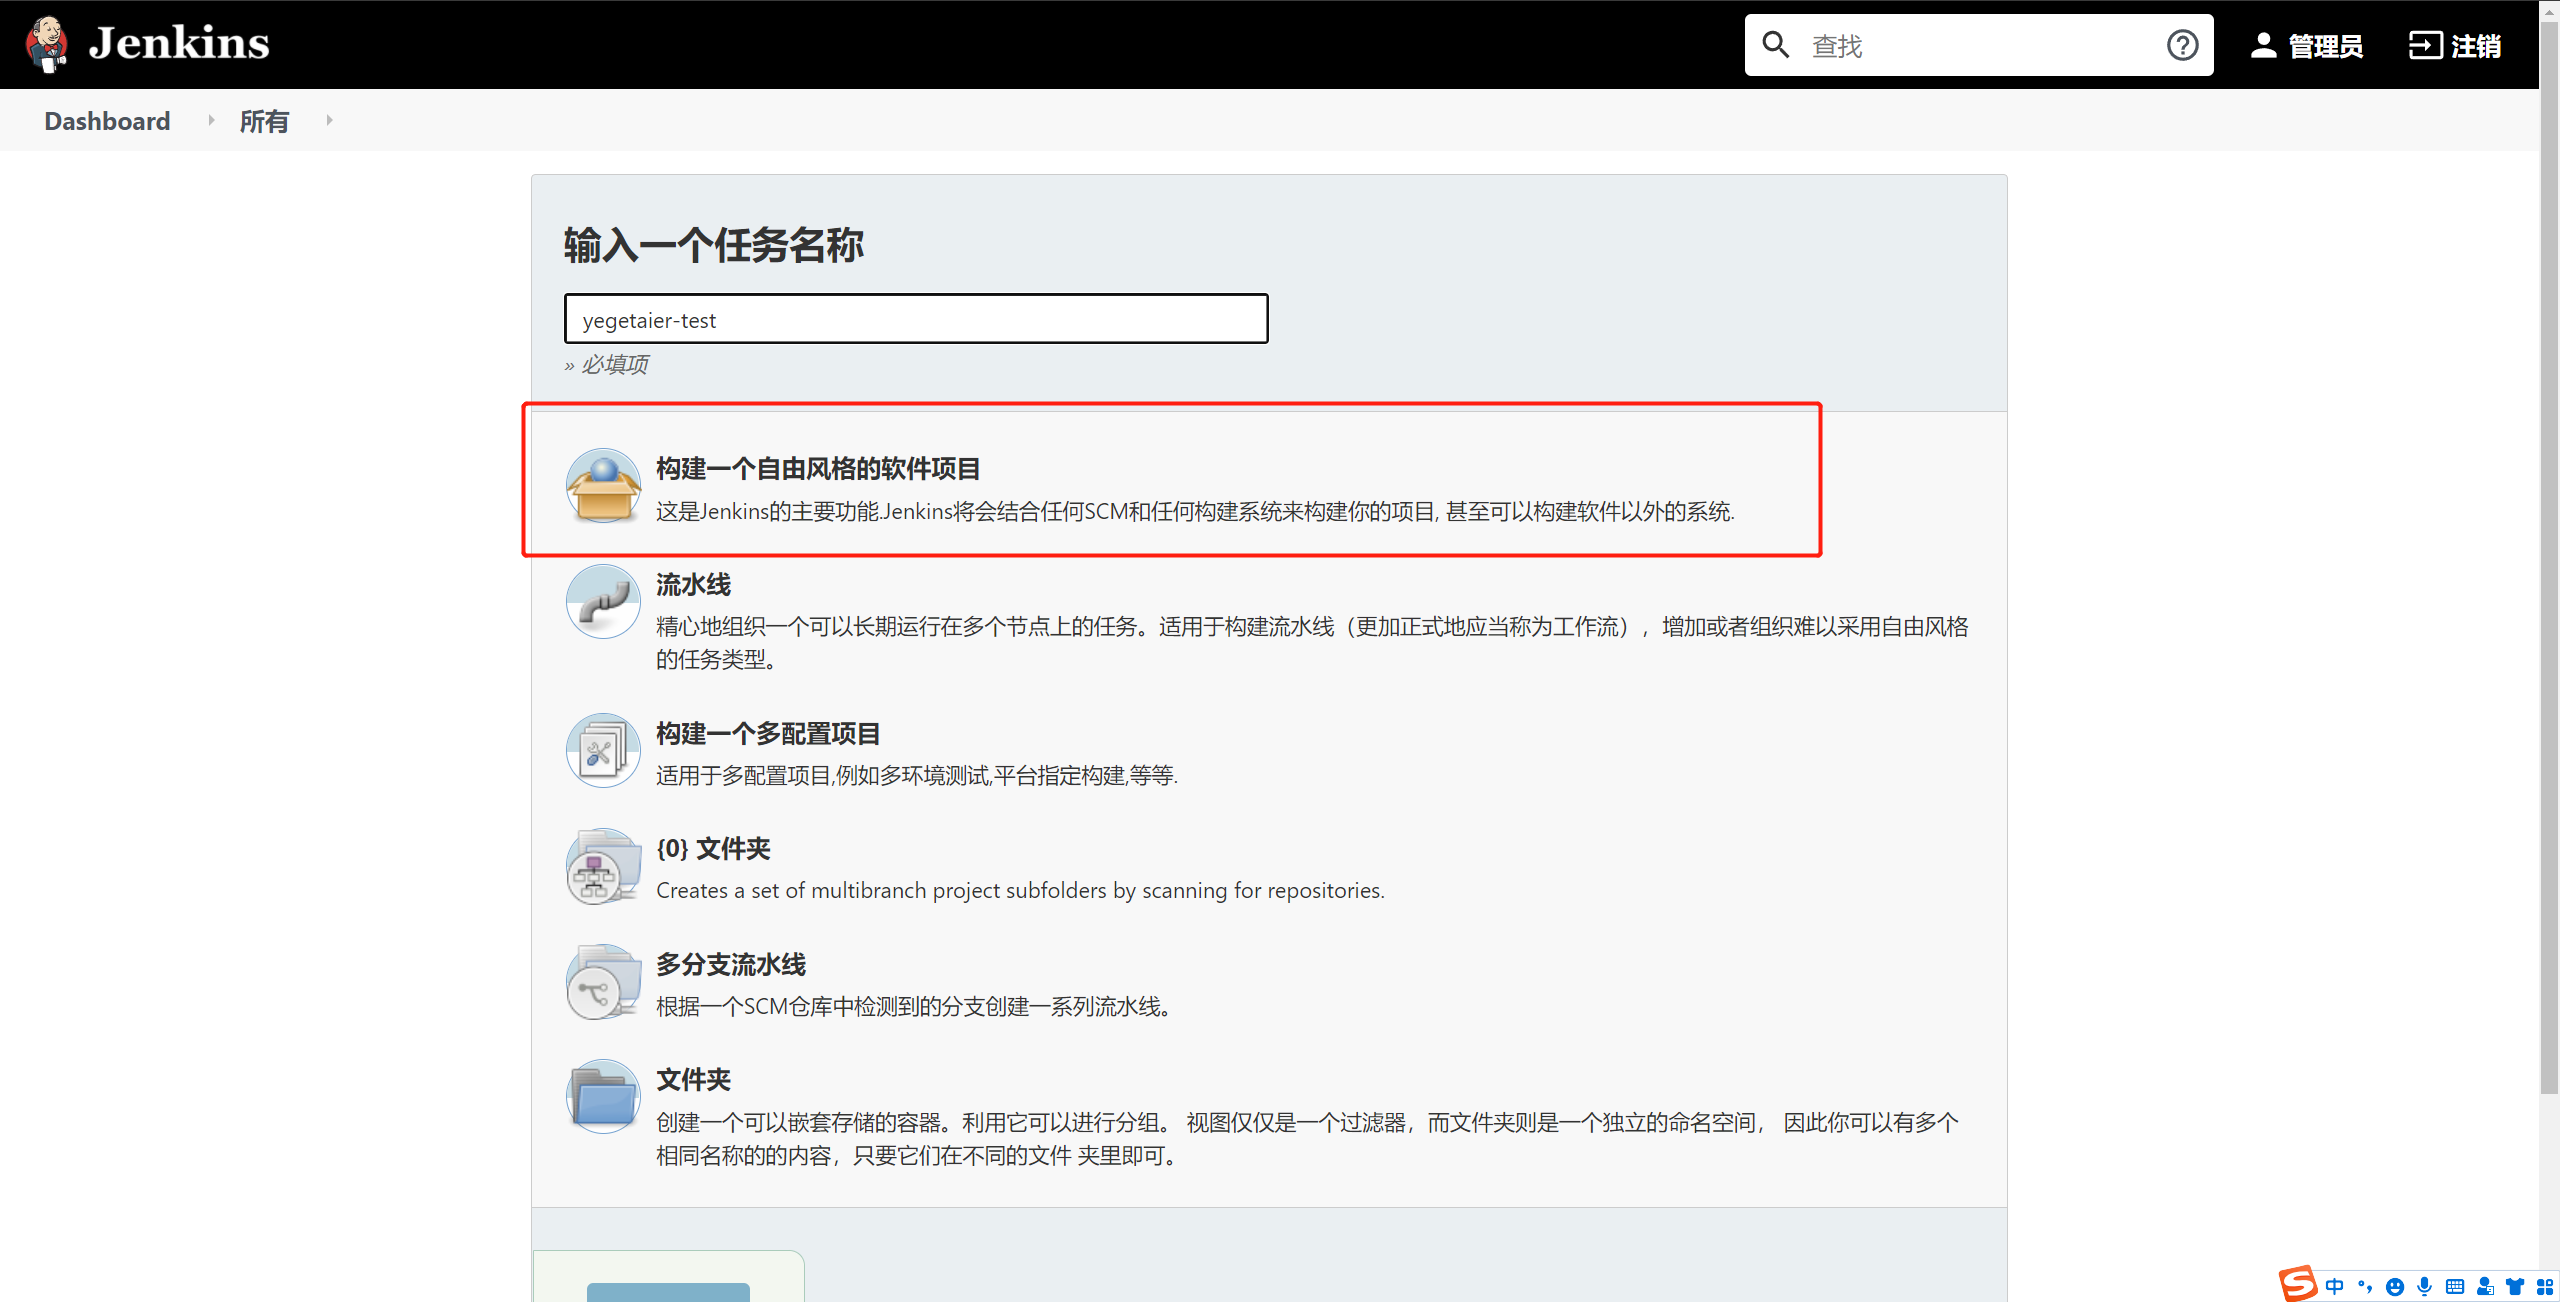
Task: Toggle Sogou voice input microphone
Action: click(2424, 1286)
